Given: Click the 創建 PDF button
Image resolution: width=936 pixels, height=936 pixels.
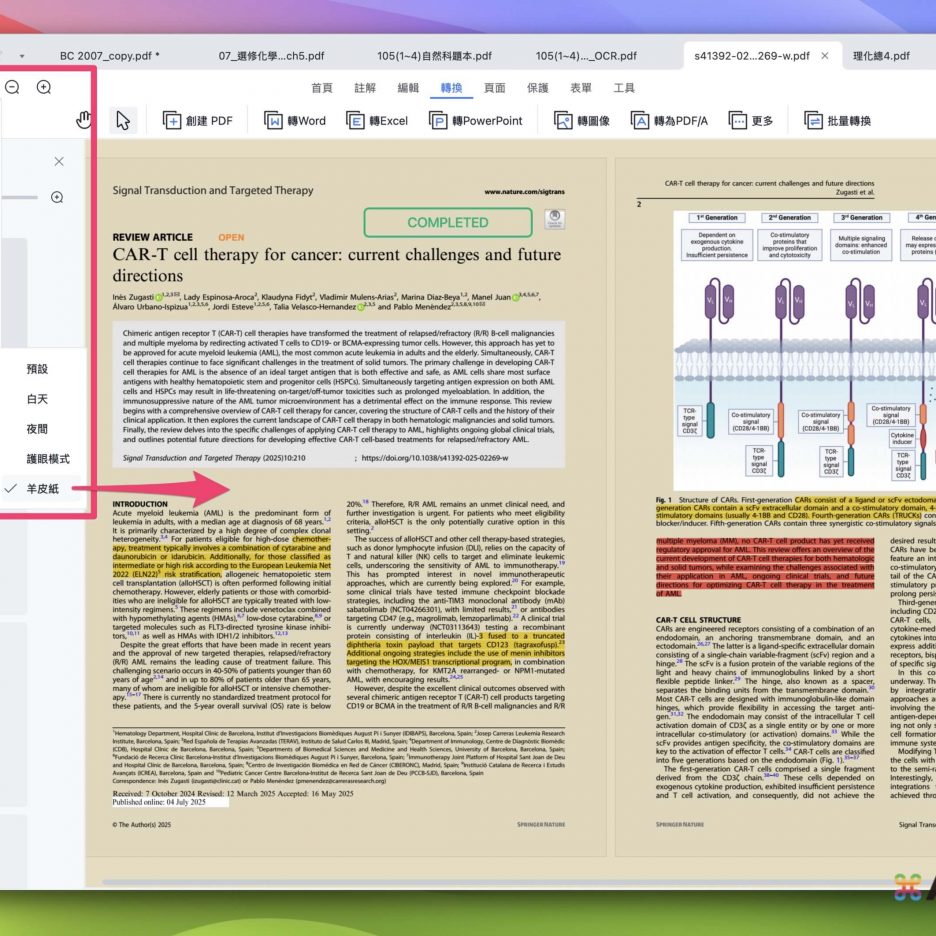Looking at the screenshot, I should [x=197, y=121].
